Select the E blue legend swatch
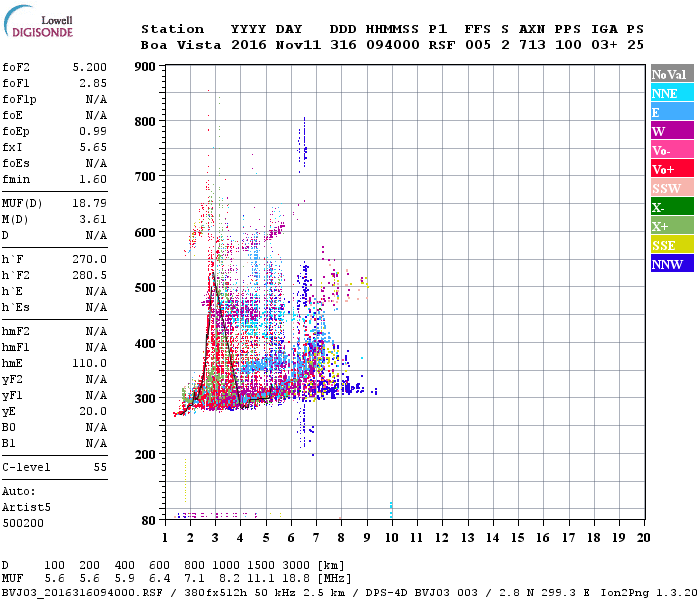The height and width of the screenshot is (600, 700). click(x=672, y=112)
